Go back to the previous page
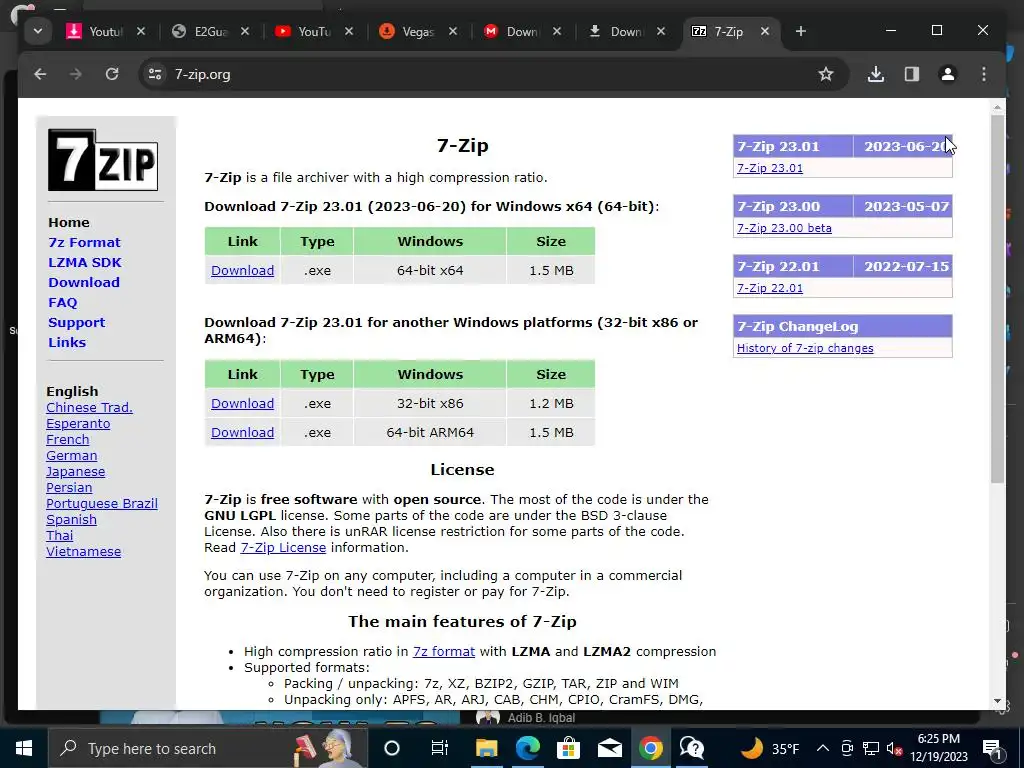1024x768 pixels. tap(40, 74)
